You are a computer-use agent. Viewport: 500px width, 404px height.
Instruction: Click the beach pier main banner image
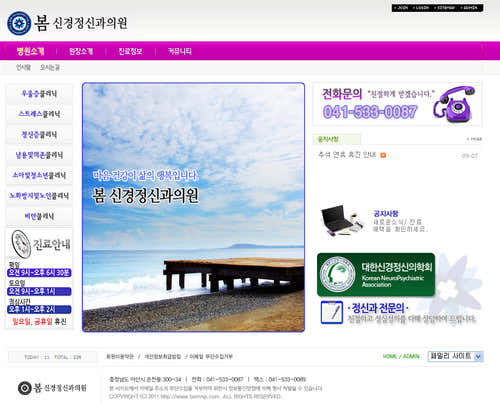tap(193, 207)
